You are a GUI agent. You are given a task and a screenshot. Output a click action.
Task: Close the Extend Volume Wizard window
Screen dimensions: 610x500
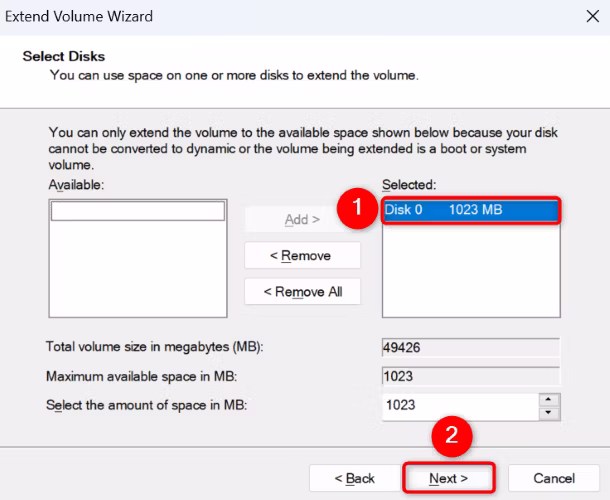(x=592, y=16)
